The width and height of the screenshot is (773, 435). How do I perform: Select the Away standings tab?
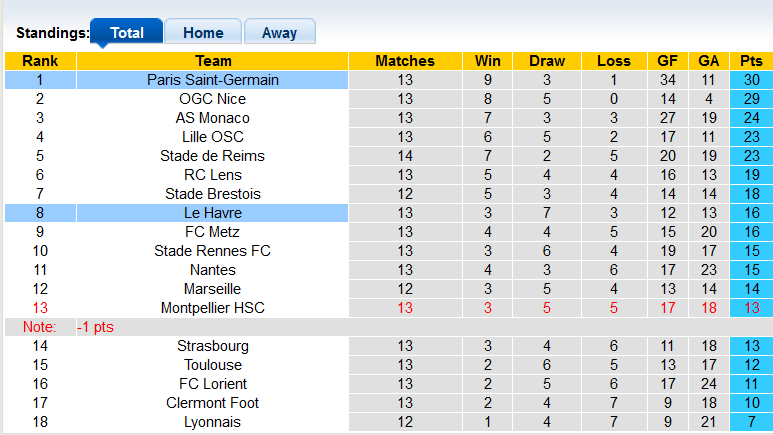(279, 32)
